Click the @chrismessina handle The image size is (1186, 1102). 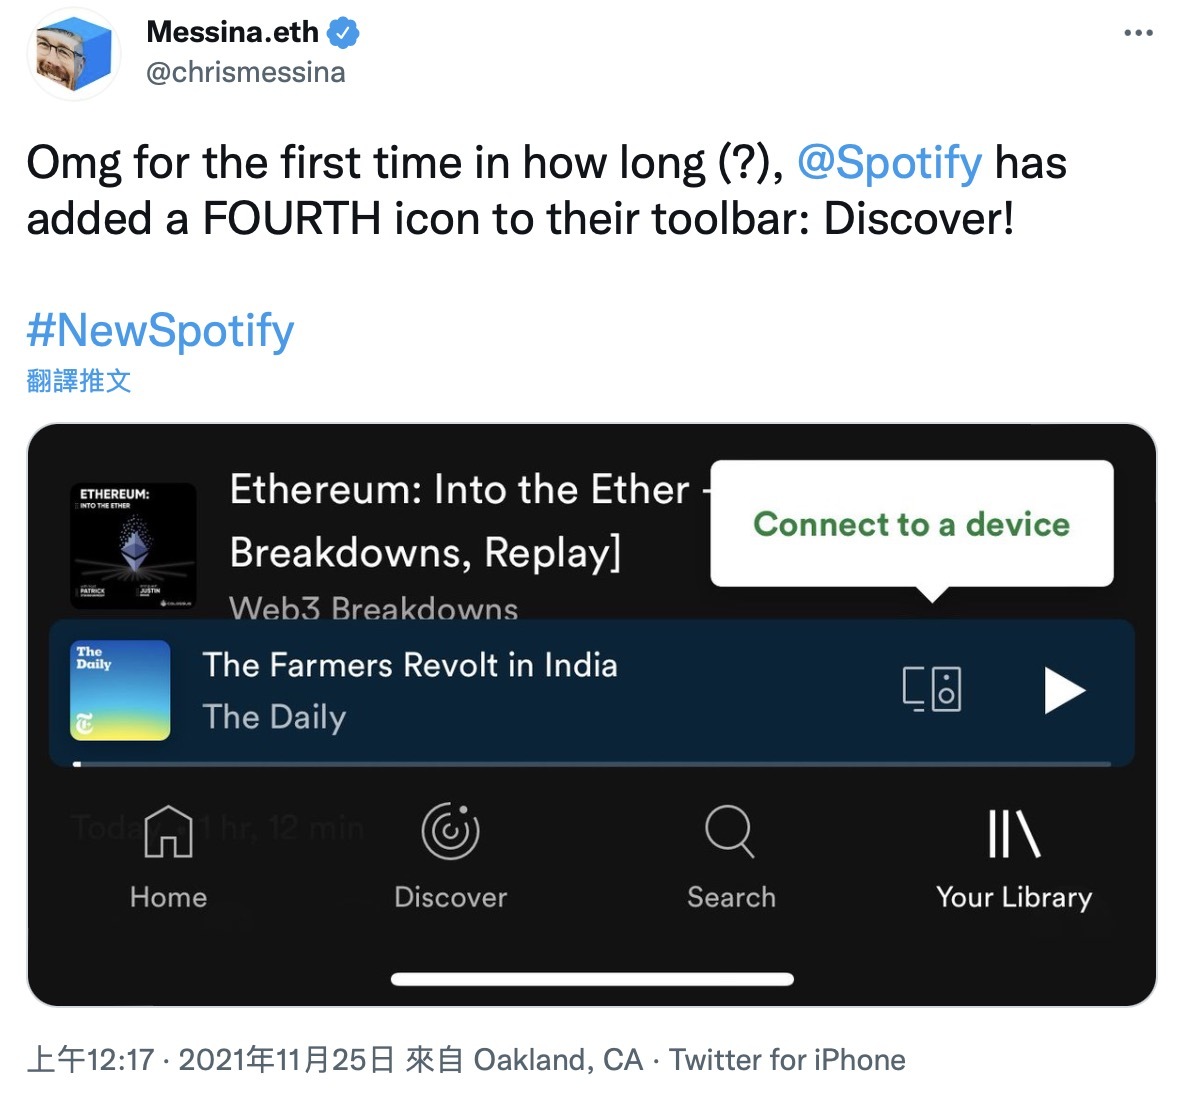(x=246, y=72)
